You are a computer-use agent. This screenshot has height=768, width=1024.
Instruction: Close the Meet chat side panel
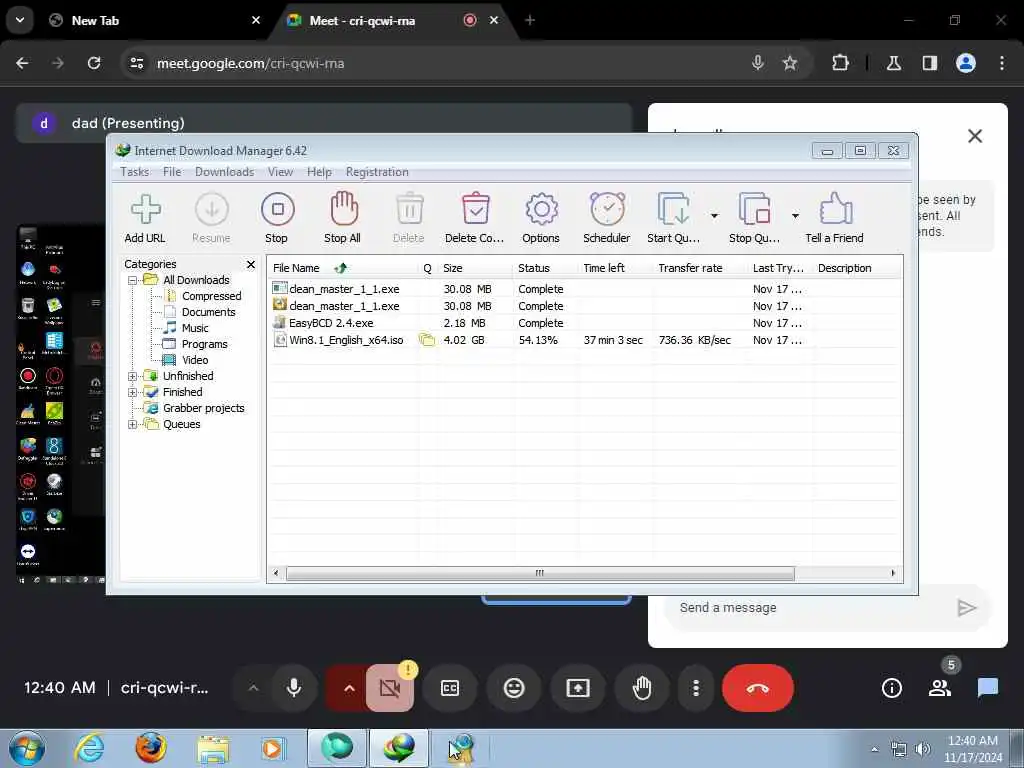[x=975, y=136]
